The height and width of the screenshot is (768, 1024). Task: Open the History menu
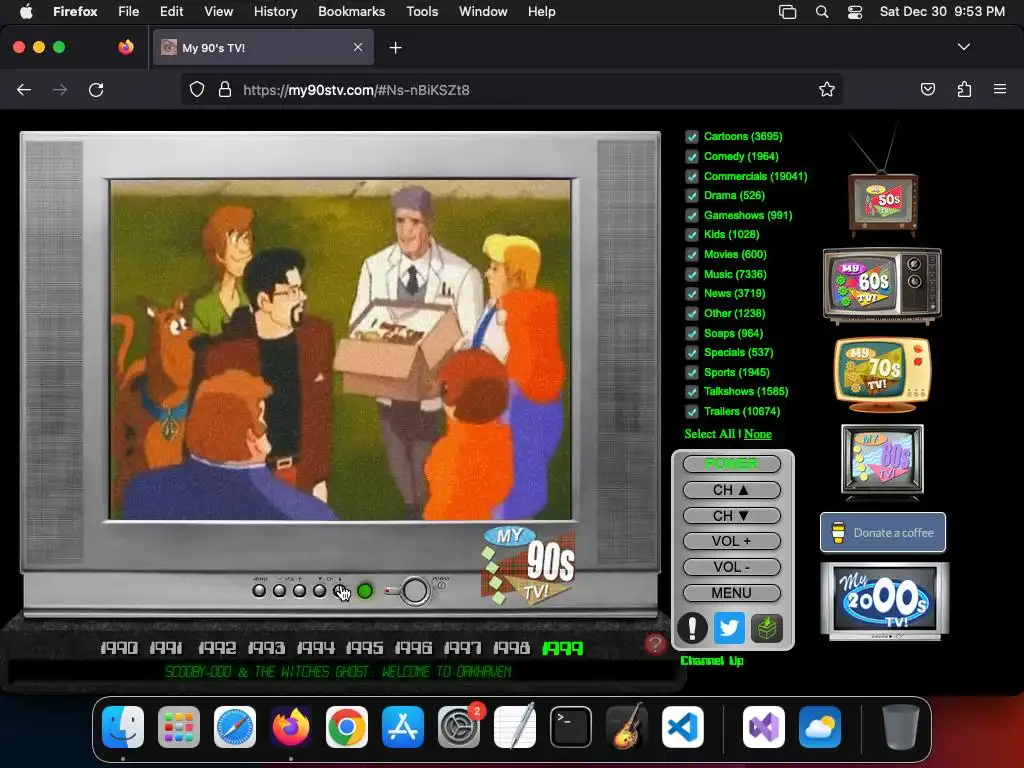pyautogui.click(x=275, y=11)
